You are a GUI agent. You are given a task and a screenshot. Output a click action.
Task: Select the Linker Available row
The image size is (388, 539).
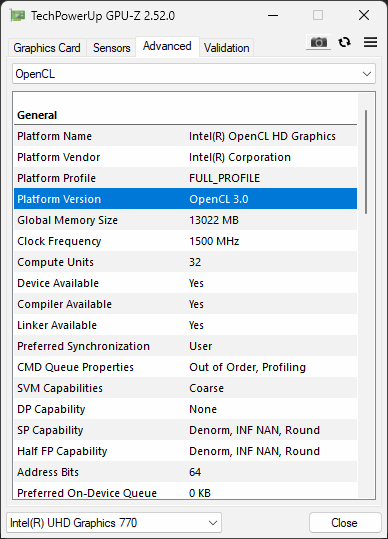(x=186, y=325)
